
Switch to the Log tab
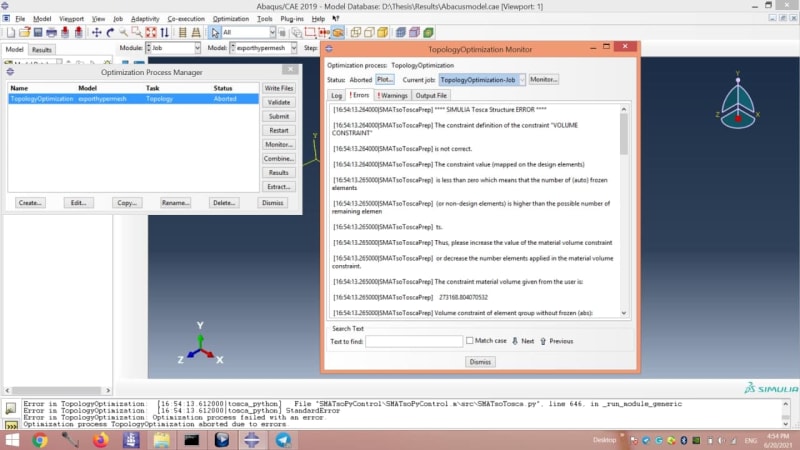coord(336,95)
